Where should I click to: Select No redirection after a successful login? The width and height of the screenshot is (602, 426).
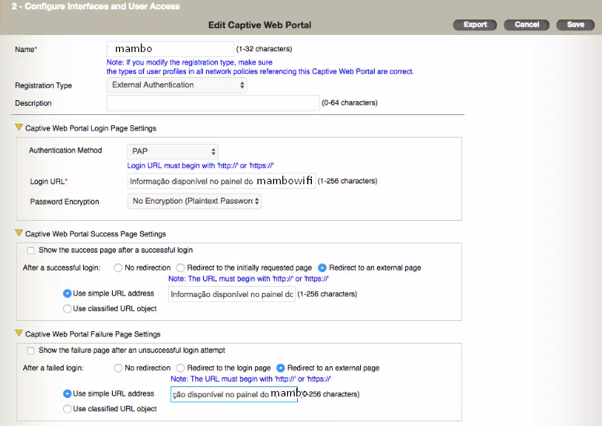pos(118,268)
